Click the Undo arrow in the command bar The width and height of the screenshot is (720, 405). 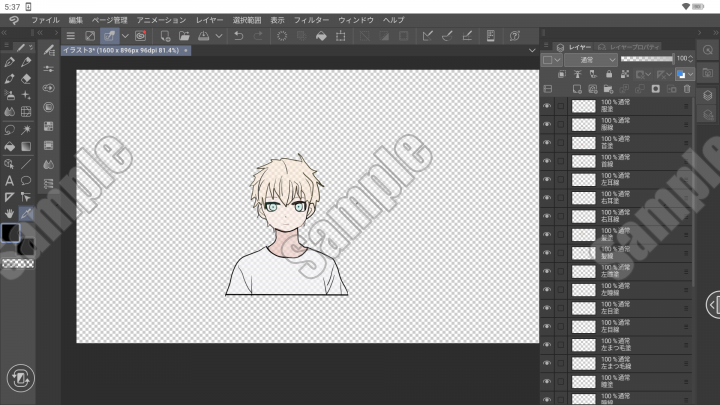coord(238,36)
